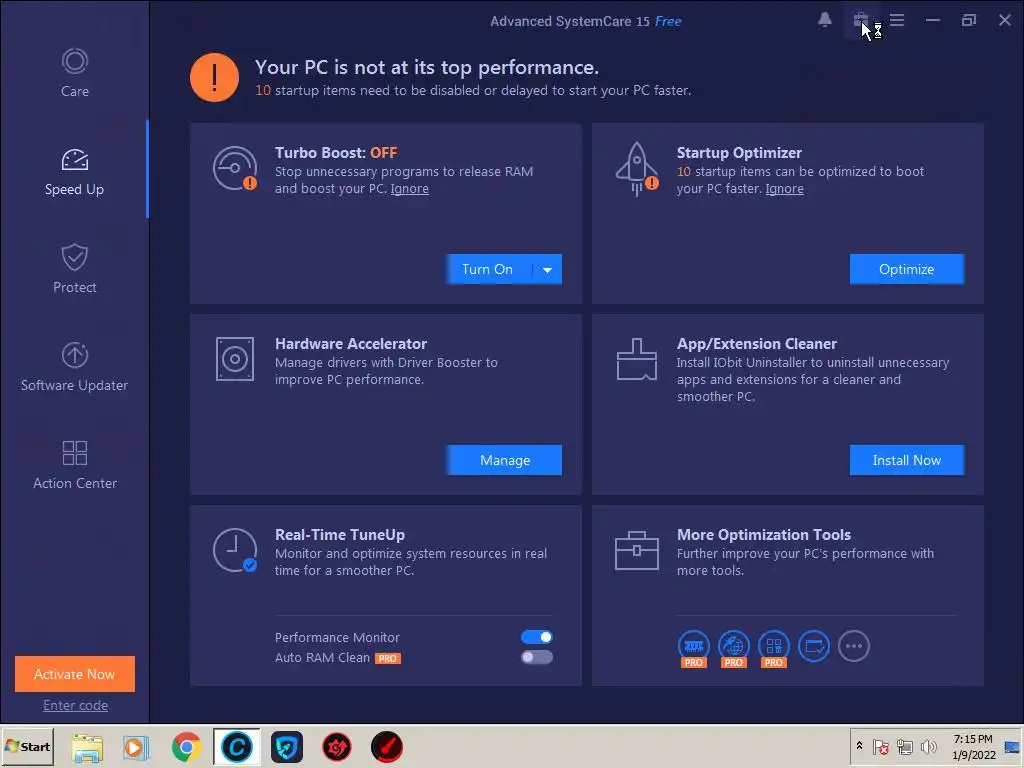Open the blue shield rocket taskbar app
The height and width of the screenshot is (768, 1024).
[x=287, y=747]
